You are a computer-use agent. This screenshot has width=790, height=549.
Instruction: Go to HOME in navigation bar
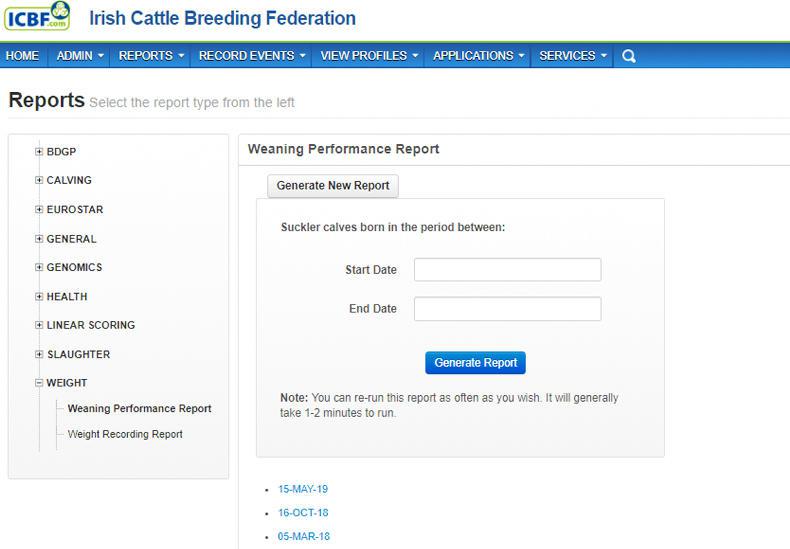click(23, 56)
